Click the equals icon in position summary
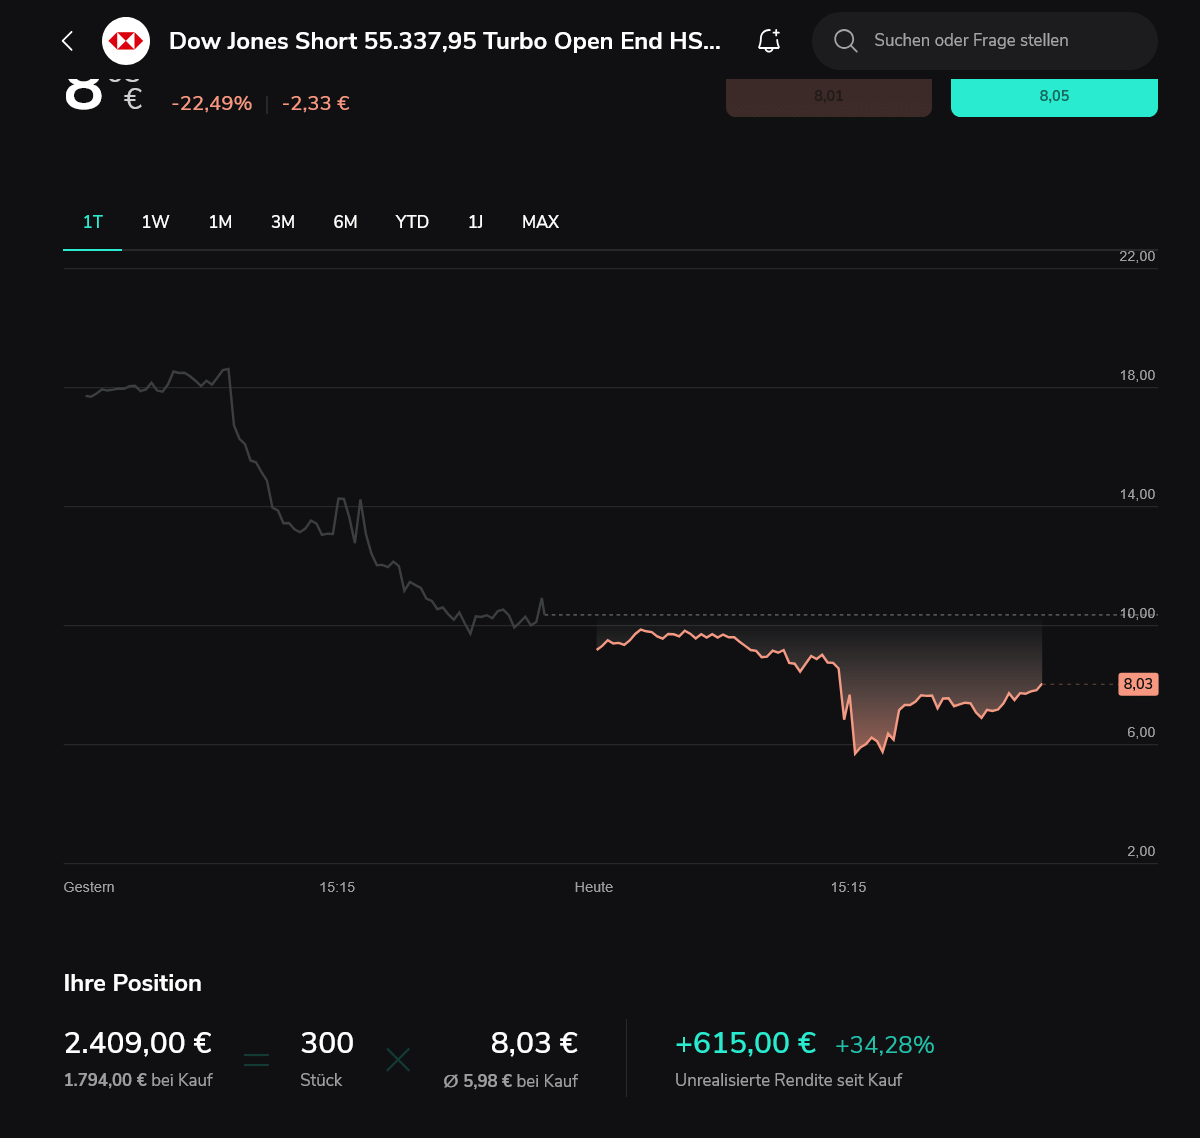This screenshot has height=1138, width=1200. [257, 1060]
